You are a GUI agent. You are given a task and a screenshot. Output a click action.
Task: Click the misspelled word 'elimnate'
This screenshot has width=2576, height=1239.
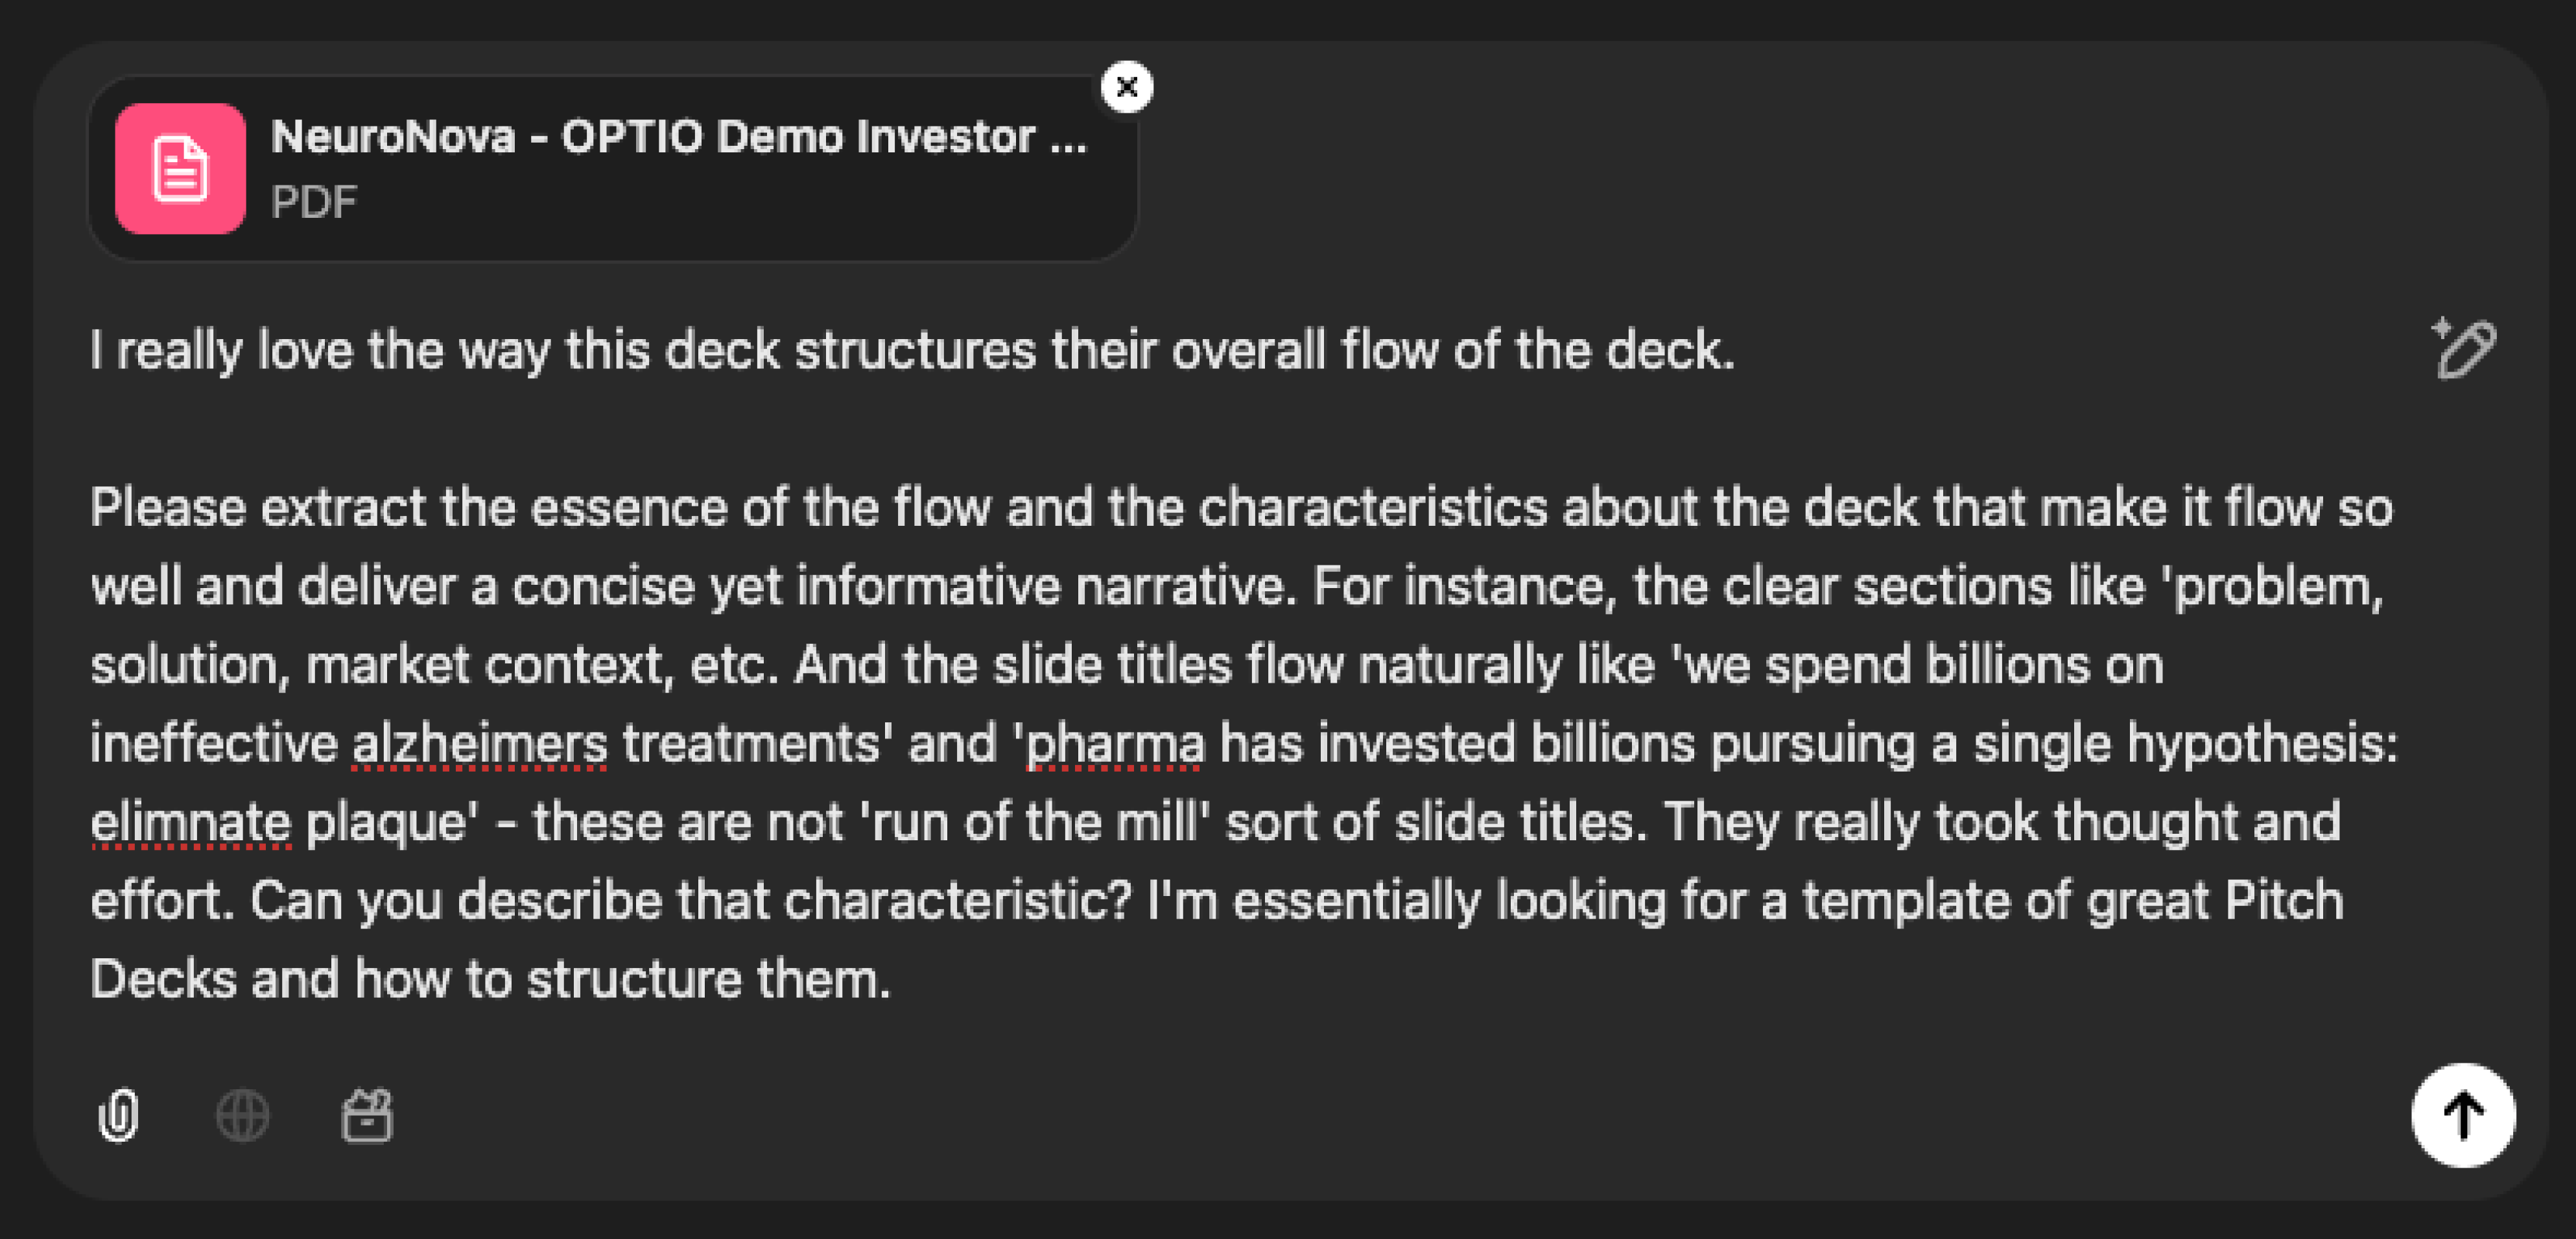[191, 822]
